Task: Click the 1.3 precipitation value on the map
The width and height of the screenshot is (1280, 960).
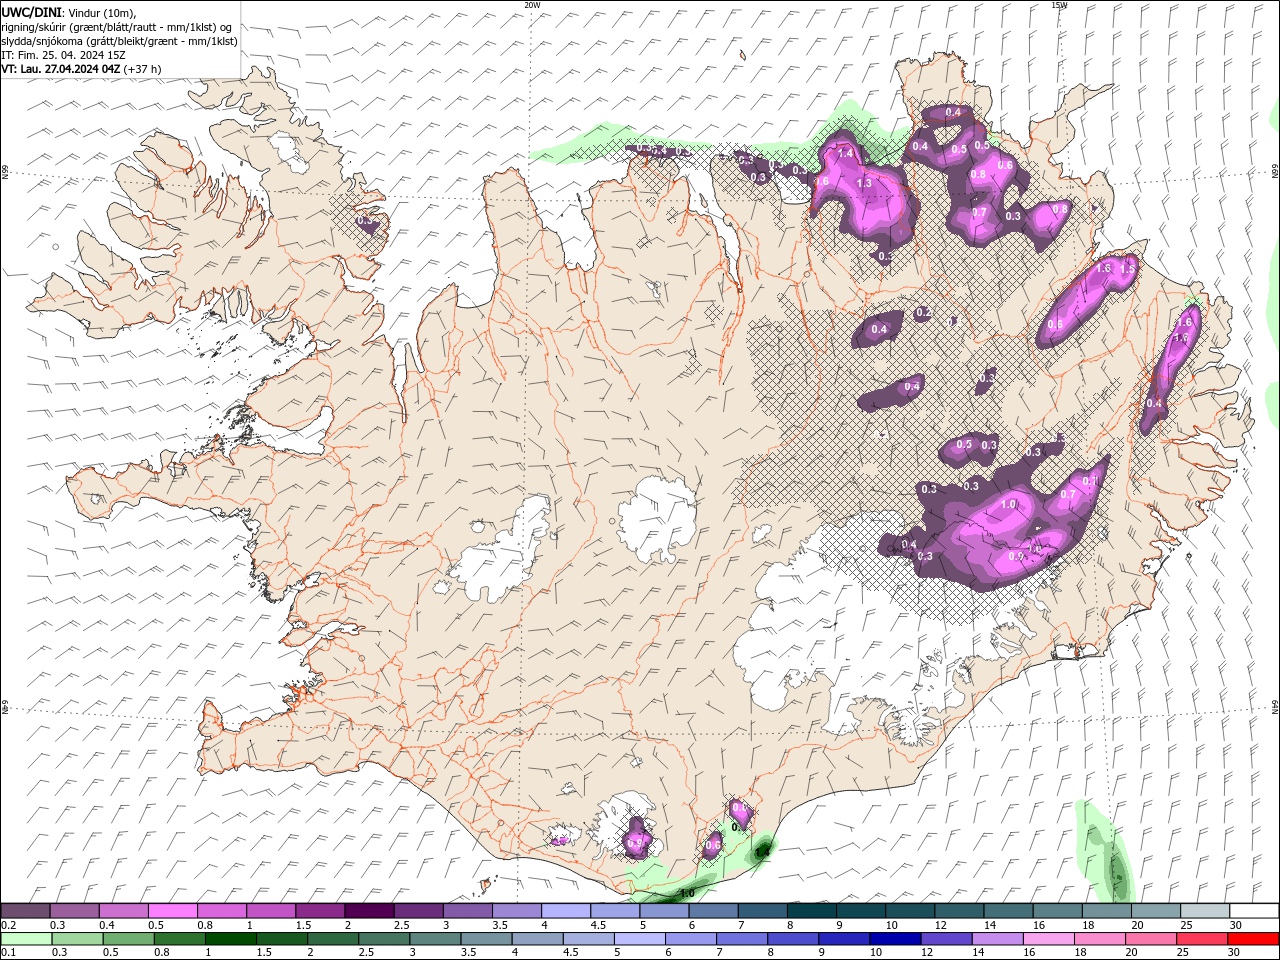Action: (864, 183)
